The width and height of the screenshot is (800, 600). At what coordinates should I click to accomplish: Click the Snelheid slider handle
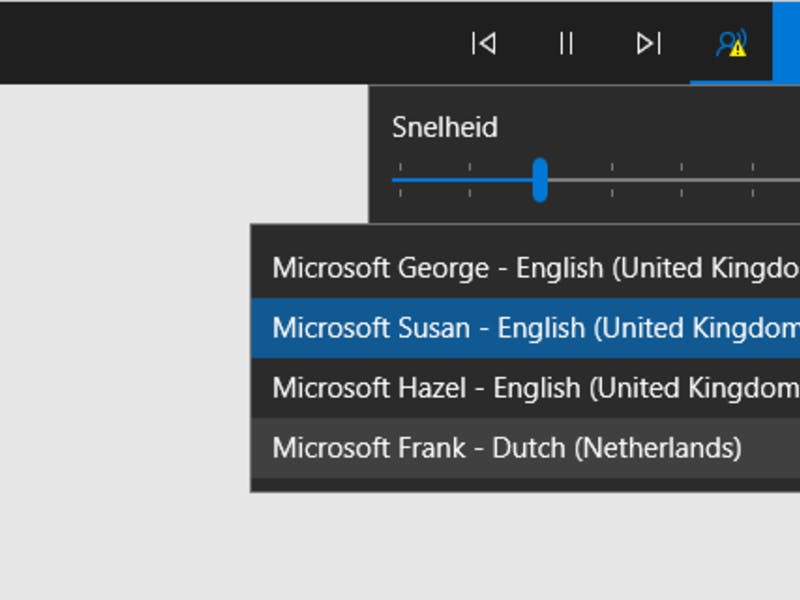click(x=540, y=180)
